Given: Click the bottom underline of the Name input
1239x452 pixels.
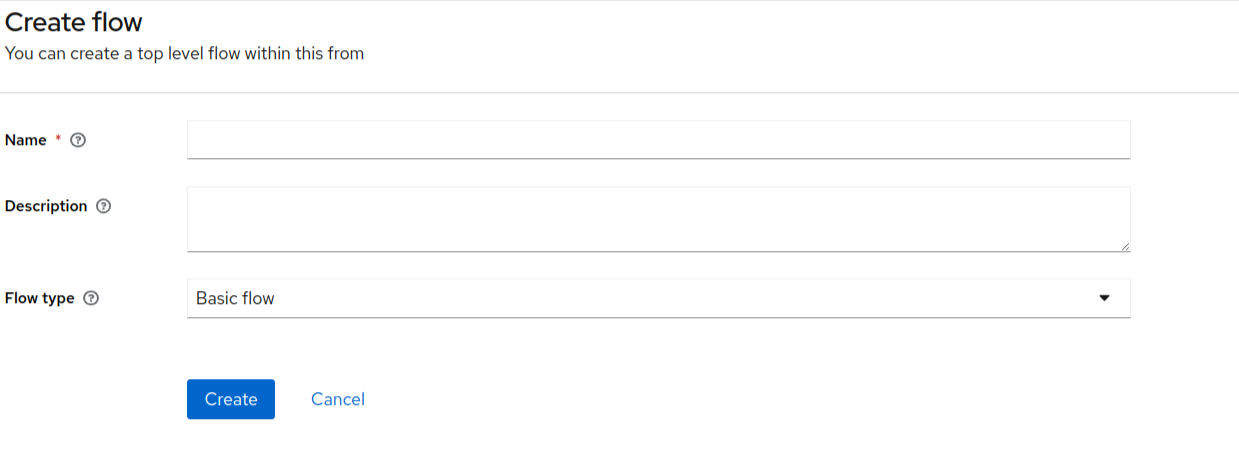Looking at the screenshot, I should click(658, 158).
